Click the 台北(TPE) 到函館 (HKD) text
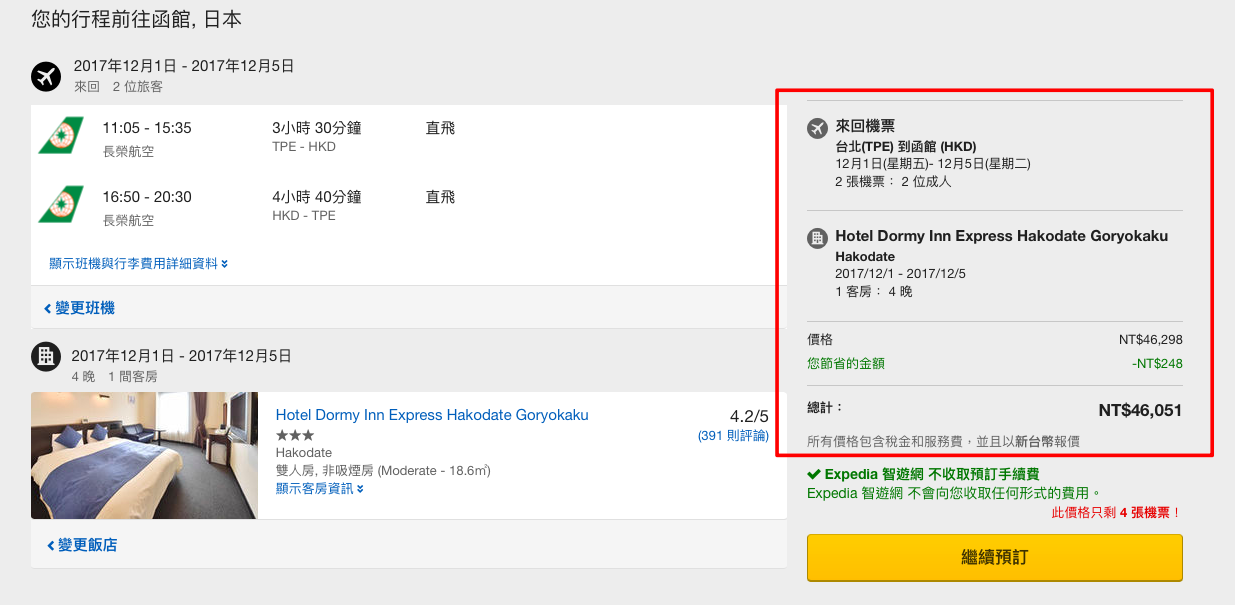This screenshot has height=605, width=1235. tap(906, 147)
